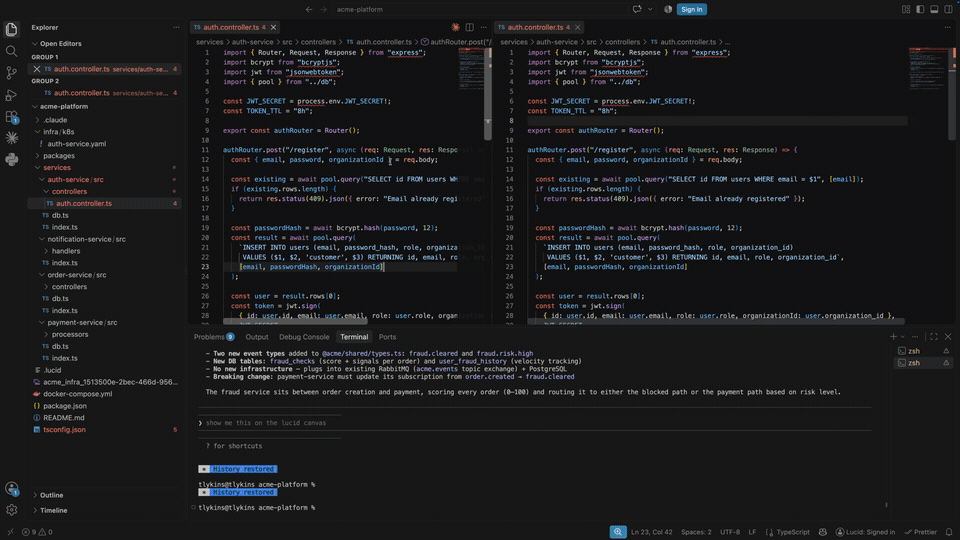Screen dimensions: 960x540
Task: Open the Source Control view
Action: [11, 73]
